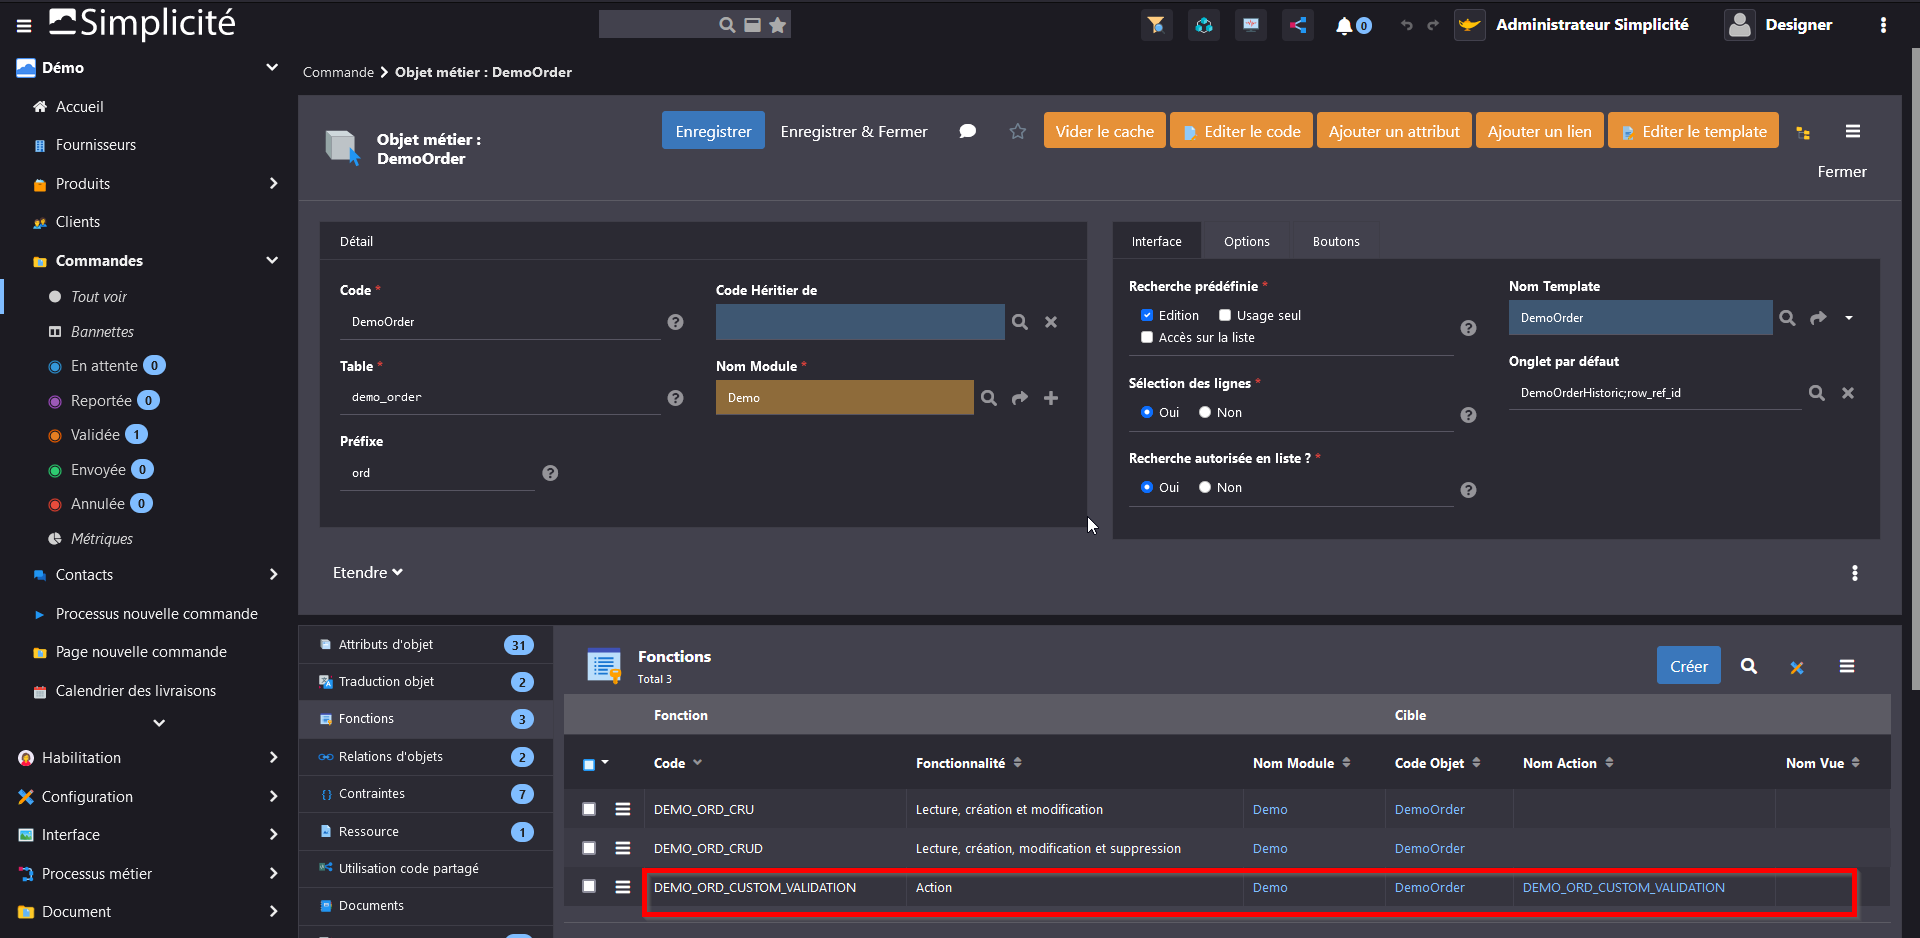Search for Code Héritier de object
The image size is (1920, 938).
[1020, 322]
